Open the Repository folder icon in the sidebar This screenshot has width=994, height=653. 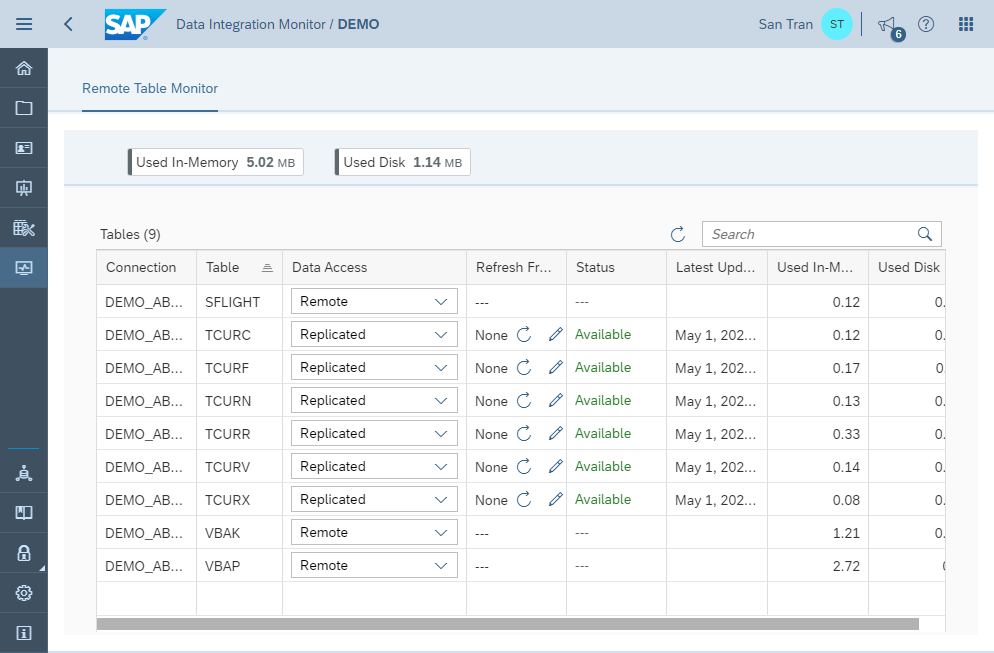coord(23,107)
